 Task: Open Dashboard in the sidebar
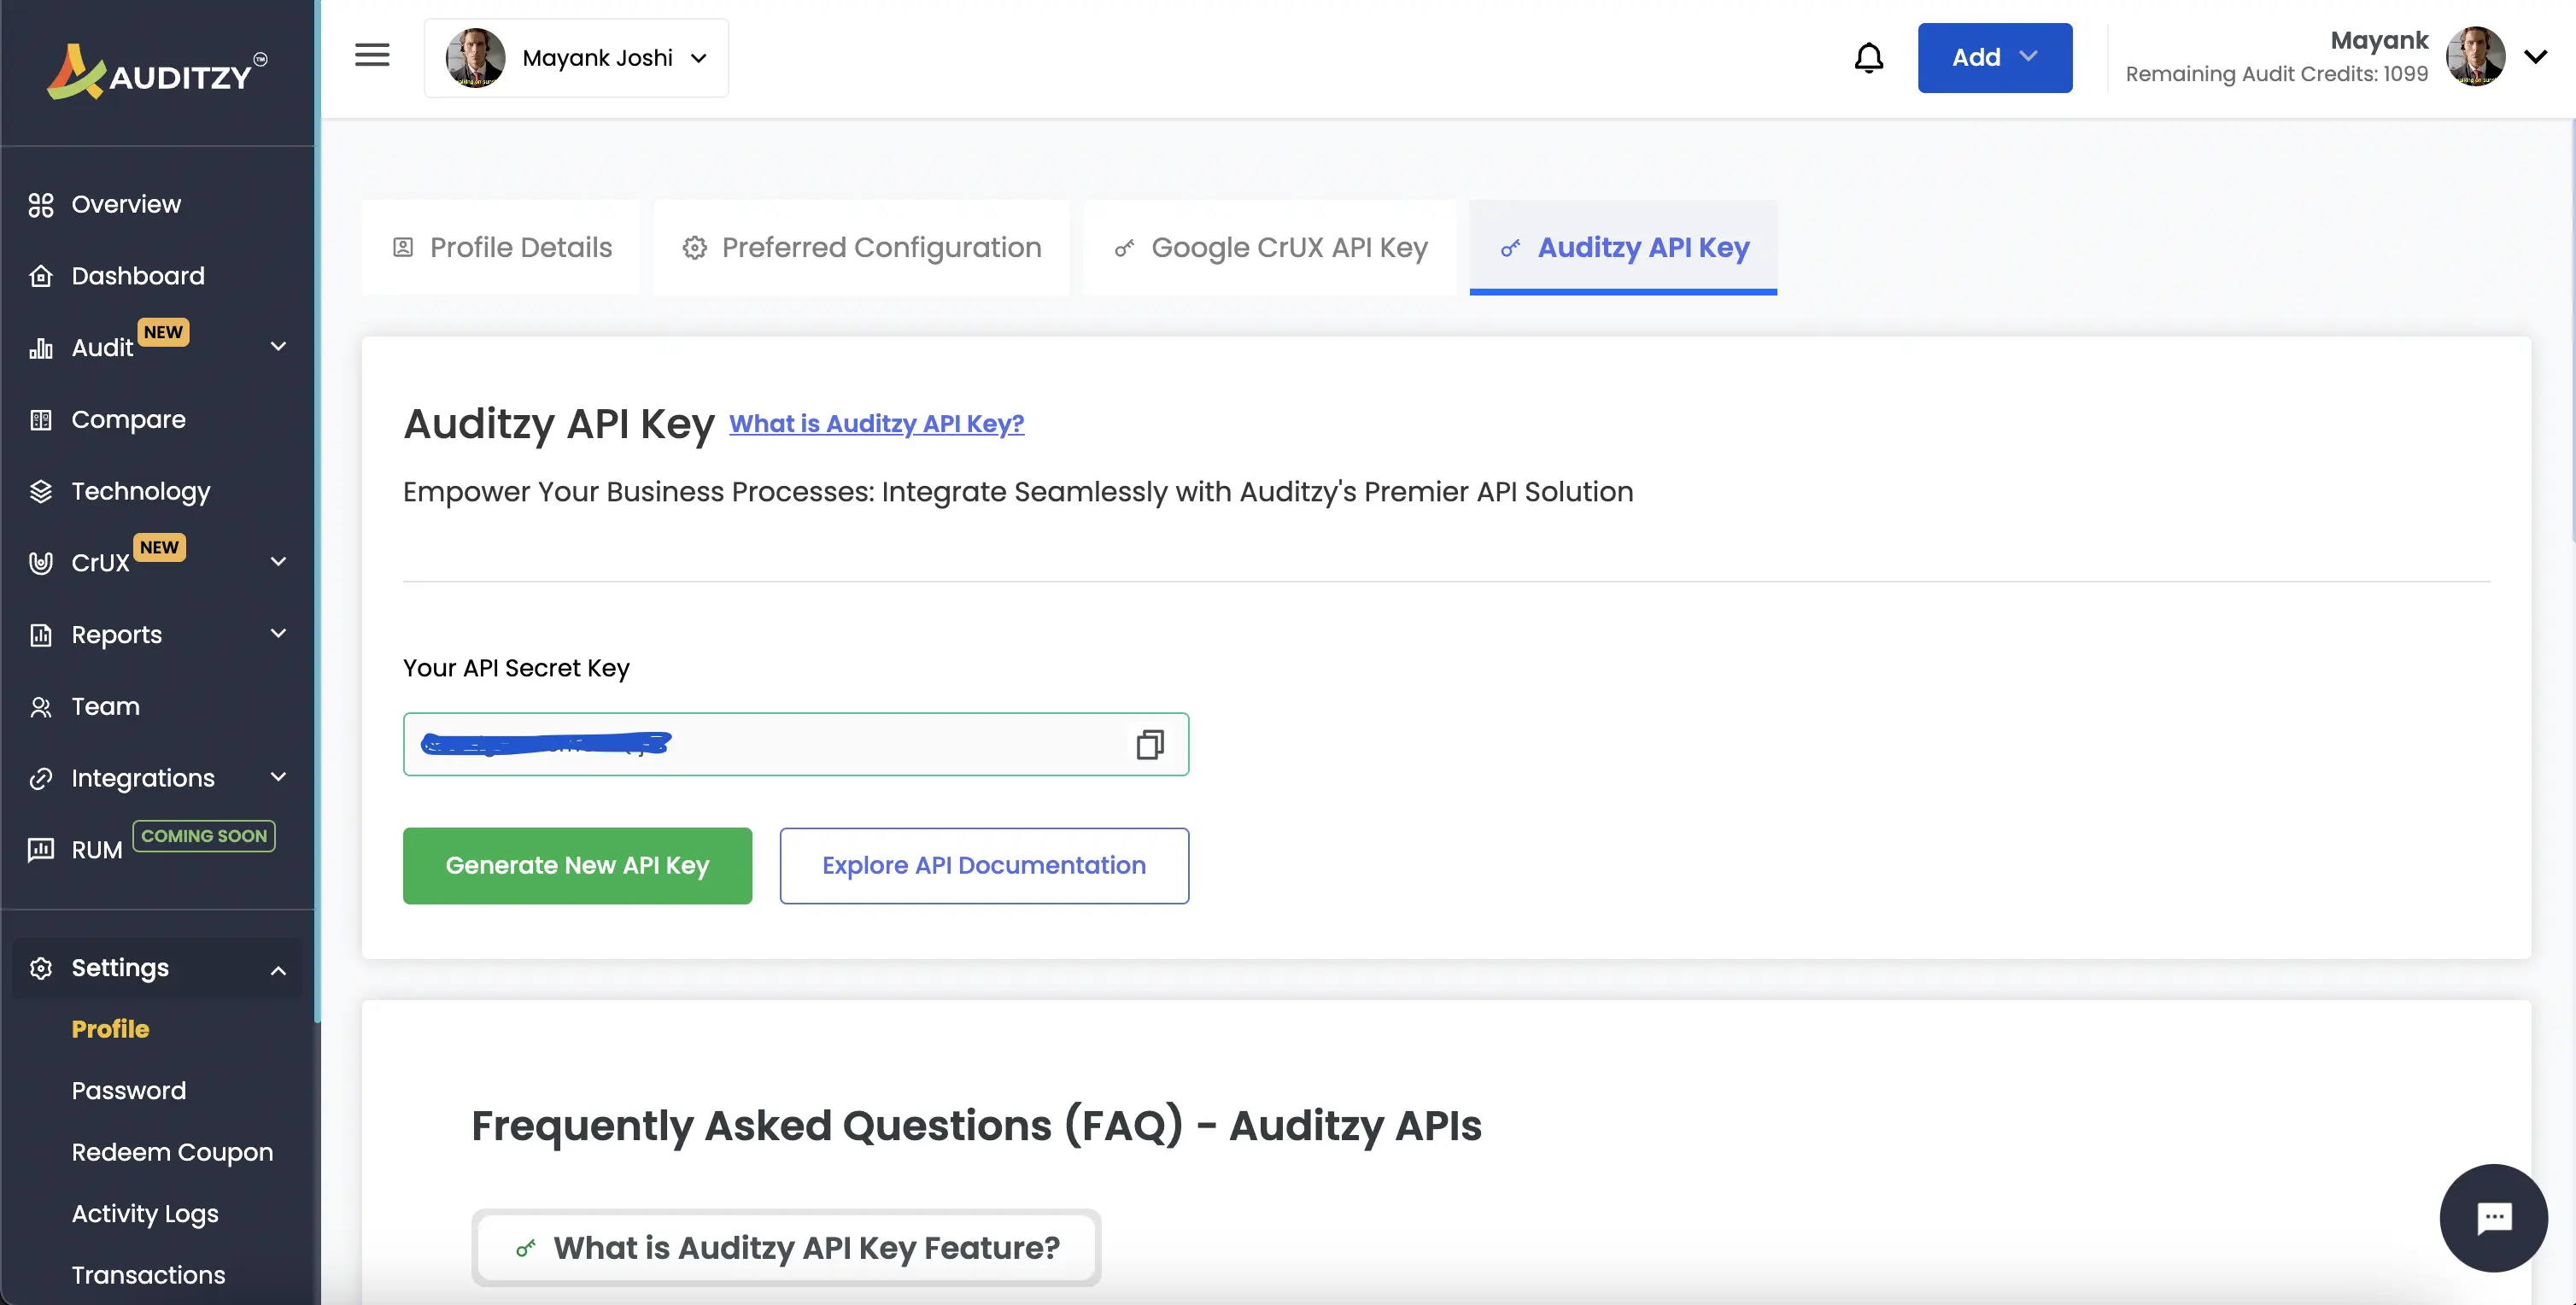(x=138, y=276)
